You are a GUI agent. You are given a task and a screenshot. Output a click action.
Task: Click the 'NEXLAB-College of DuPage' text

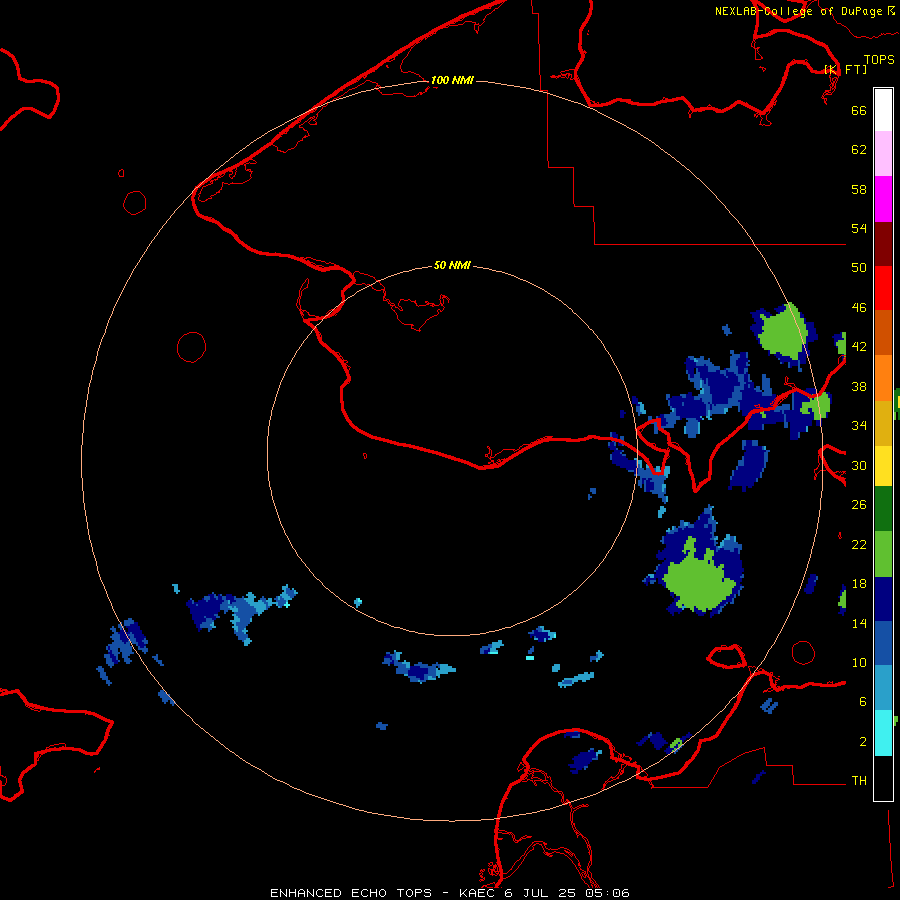pyautogui.click(x=798, y=11)
